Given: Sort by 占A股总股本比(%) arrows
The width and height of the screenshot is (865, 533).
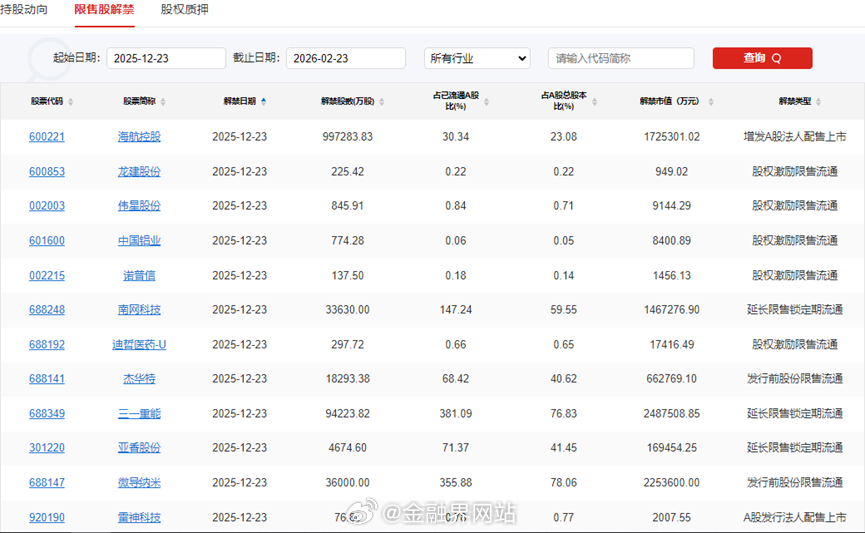Looking at the screenshot, I should [x=594, y=102].
